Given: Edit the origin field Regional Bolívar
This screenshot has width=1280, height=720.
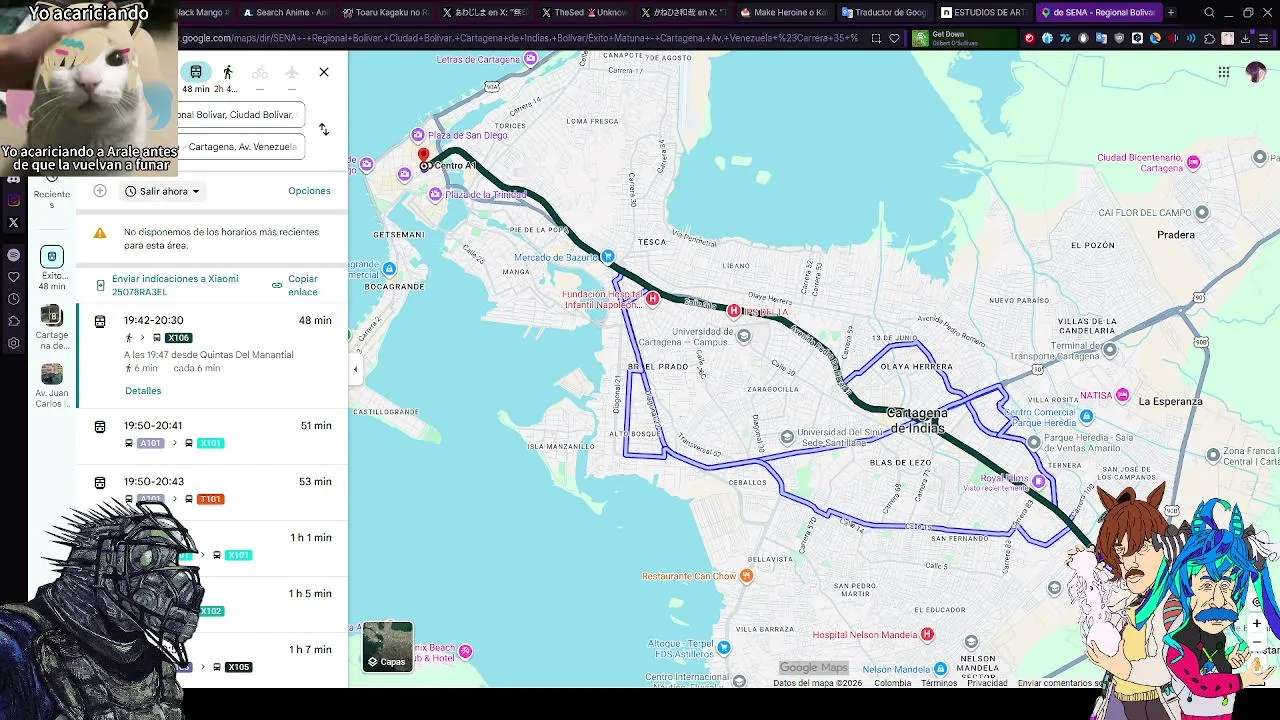Looking at the screenshot, I should click(x=241, y=115).
